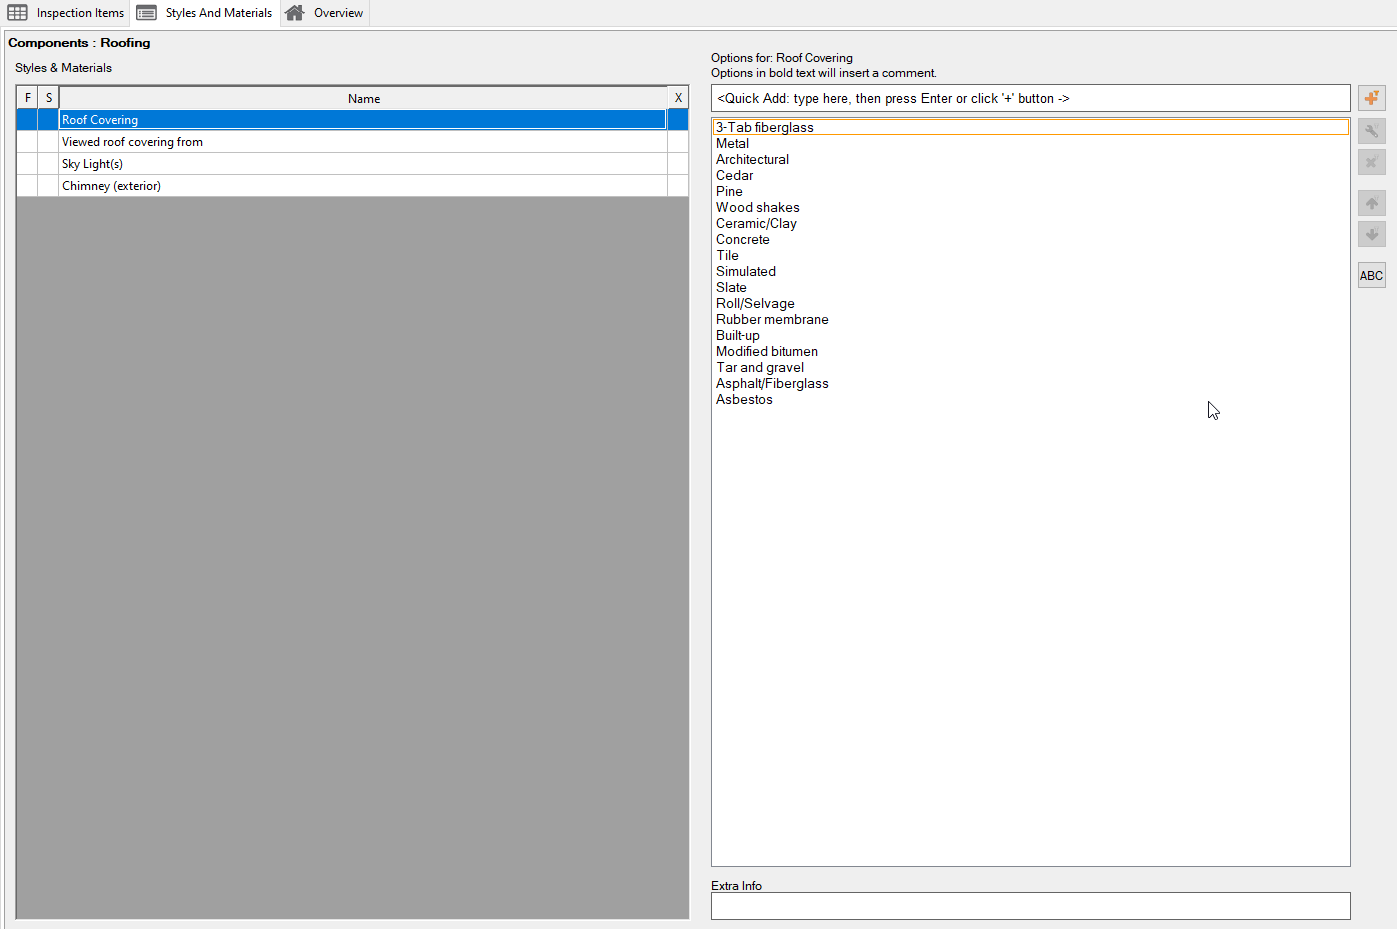
Task: Click the grid icon beside Inspection Items
Action: [18, 13]
